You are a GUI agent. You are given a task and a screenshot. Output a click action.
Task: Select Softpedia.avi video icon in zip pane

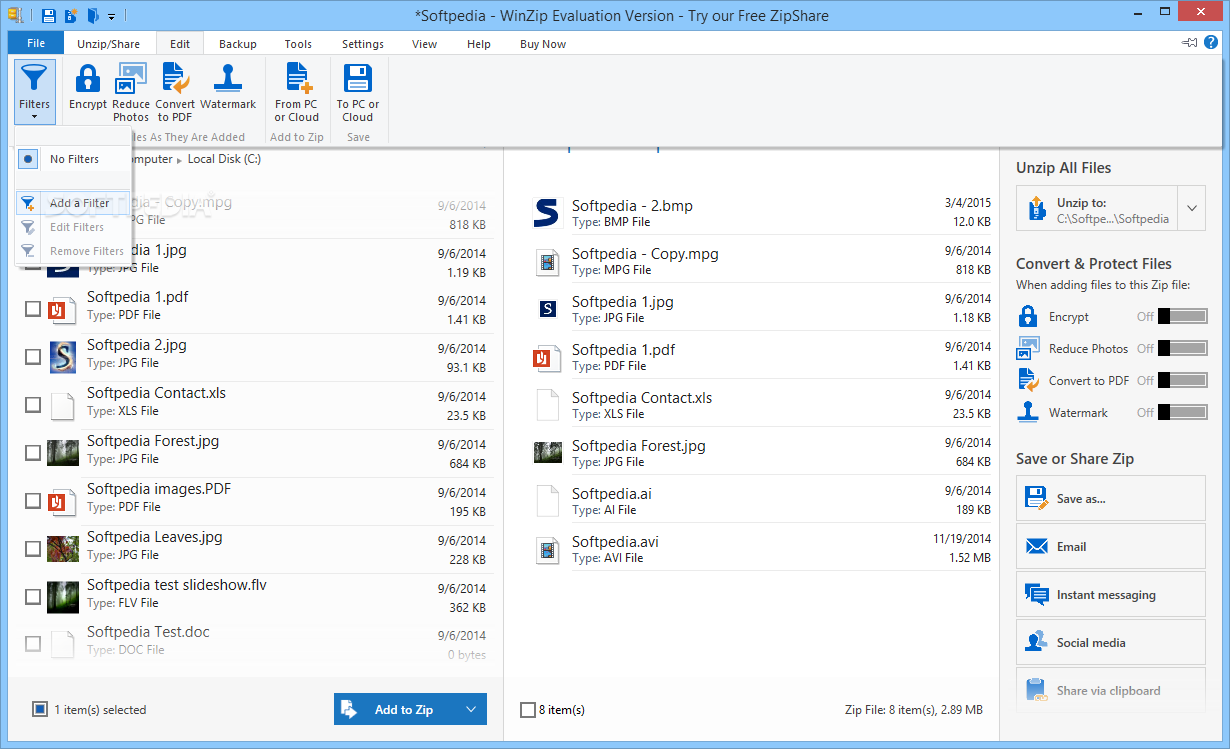pyautogui.click(x=547, y=549)
